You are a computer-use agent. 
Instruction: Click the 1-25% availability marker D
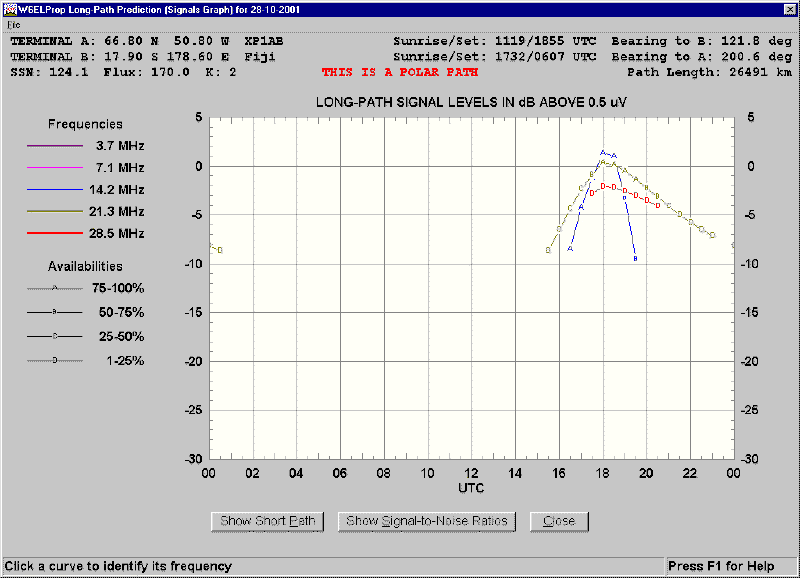(55, 361)
